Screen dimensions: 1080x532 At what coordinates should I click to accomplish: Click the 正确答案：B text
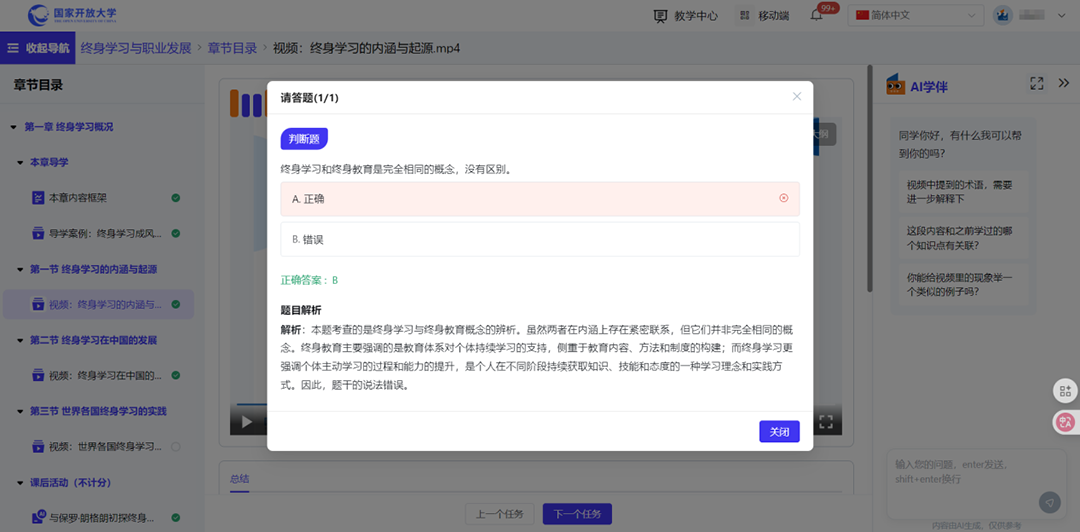tap(309, 280)
